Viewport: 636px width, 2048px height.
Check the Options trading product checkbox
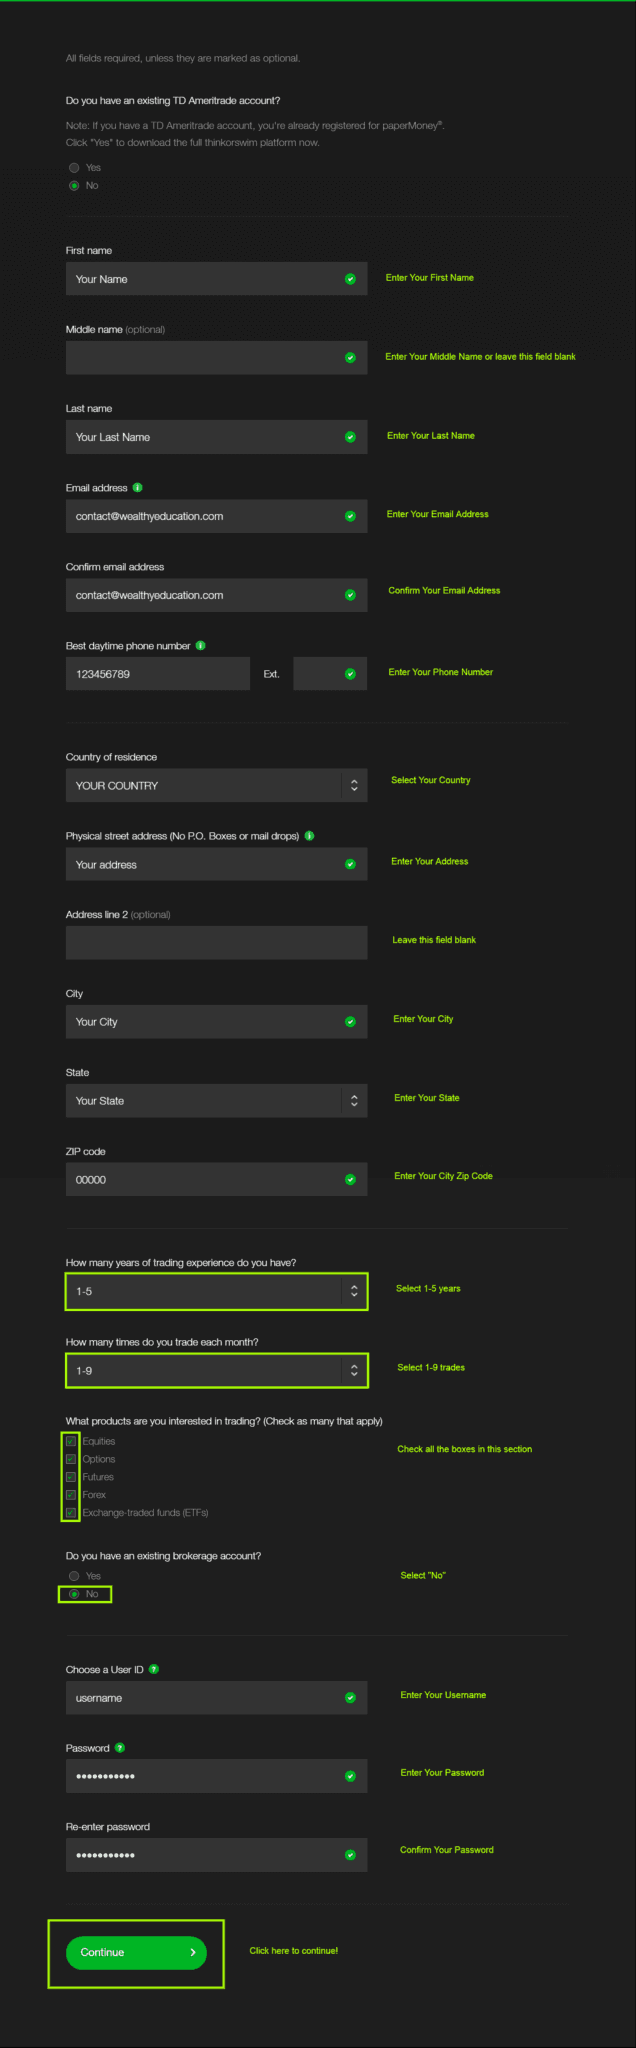(x=70, y=1459)
